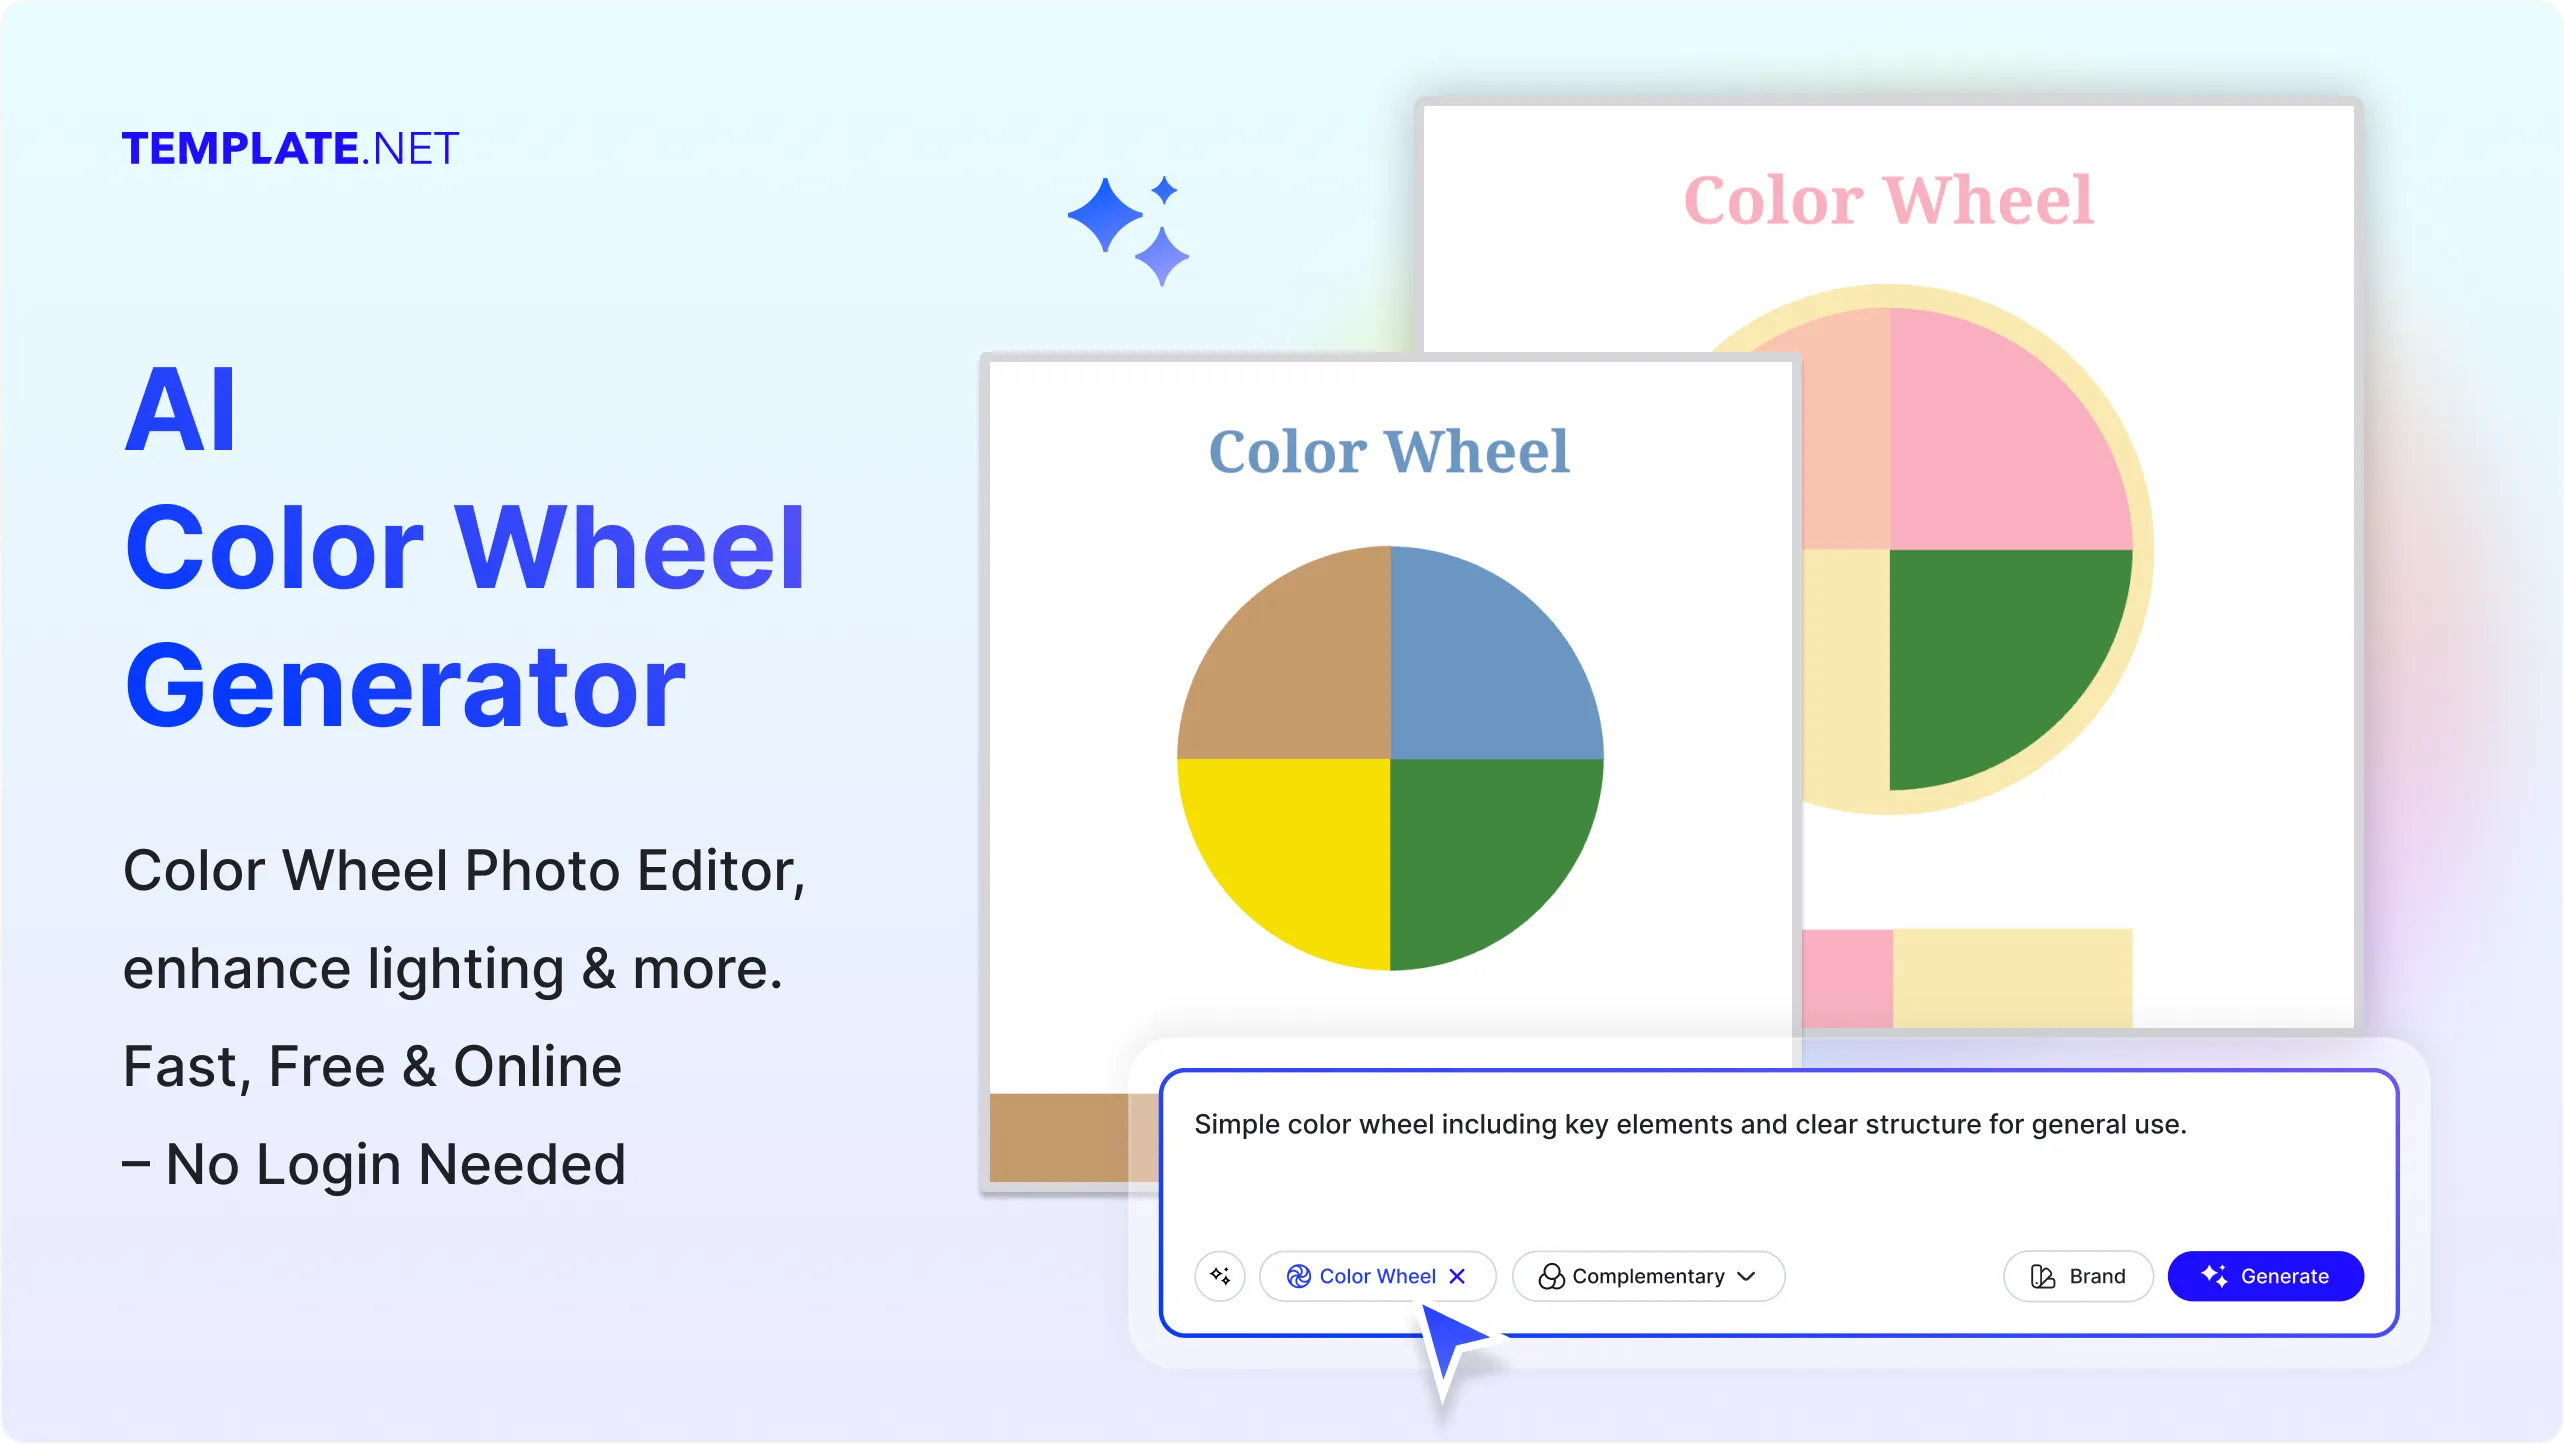Viewport: 2564px width, 1444px height.
Task: Click the palette icon inside the Brand button
Action: click(2043, 1276)
